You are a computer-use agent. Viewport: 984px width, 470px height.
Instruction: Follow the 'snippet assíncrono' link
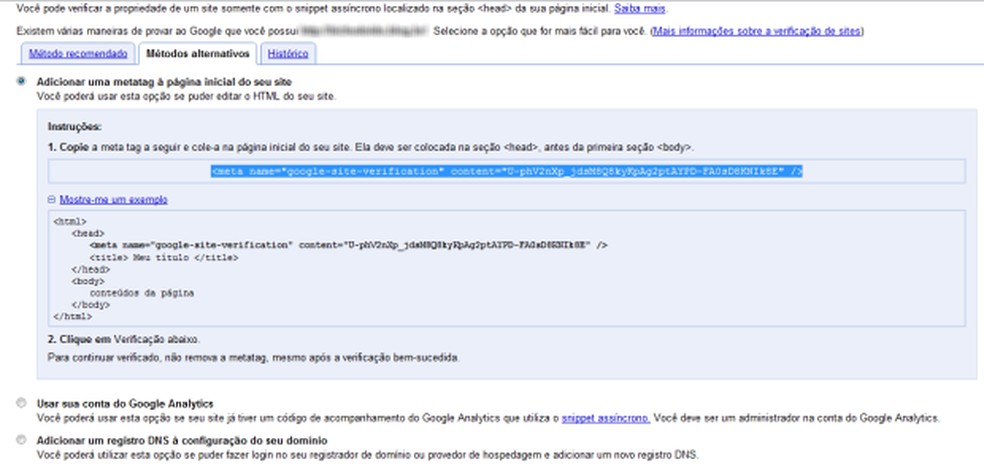pos(605,417)
